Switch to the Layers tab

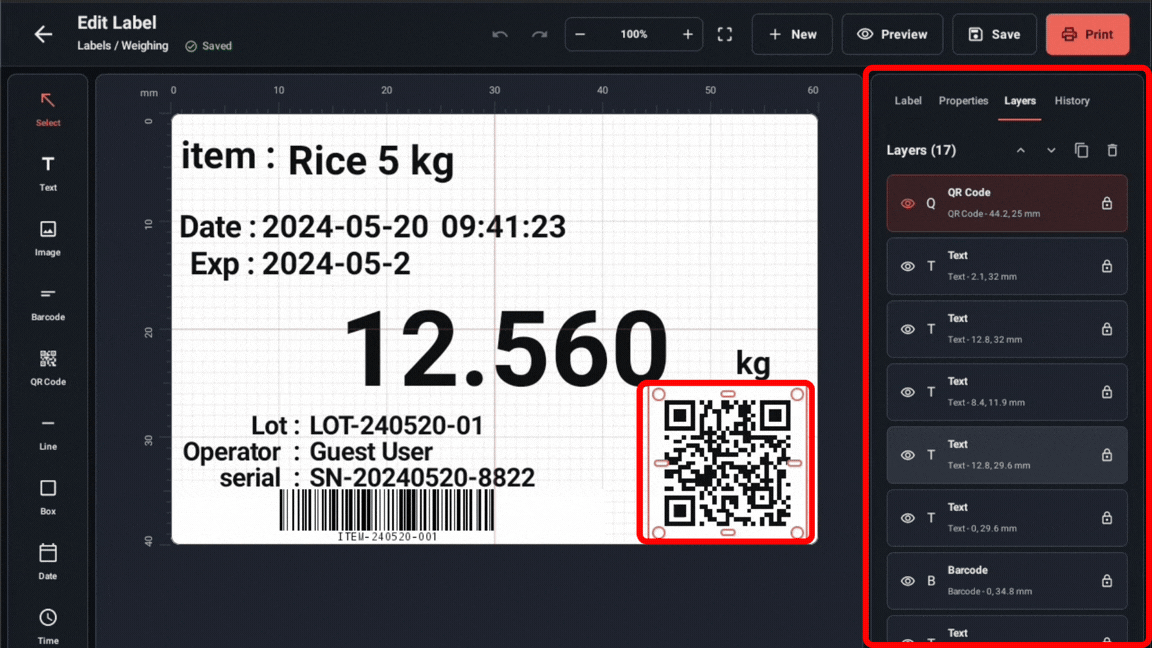click(x=1020, y=101)
